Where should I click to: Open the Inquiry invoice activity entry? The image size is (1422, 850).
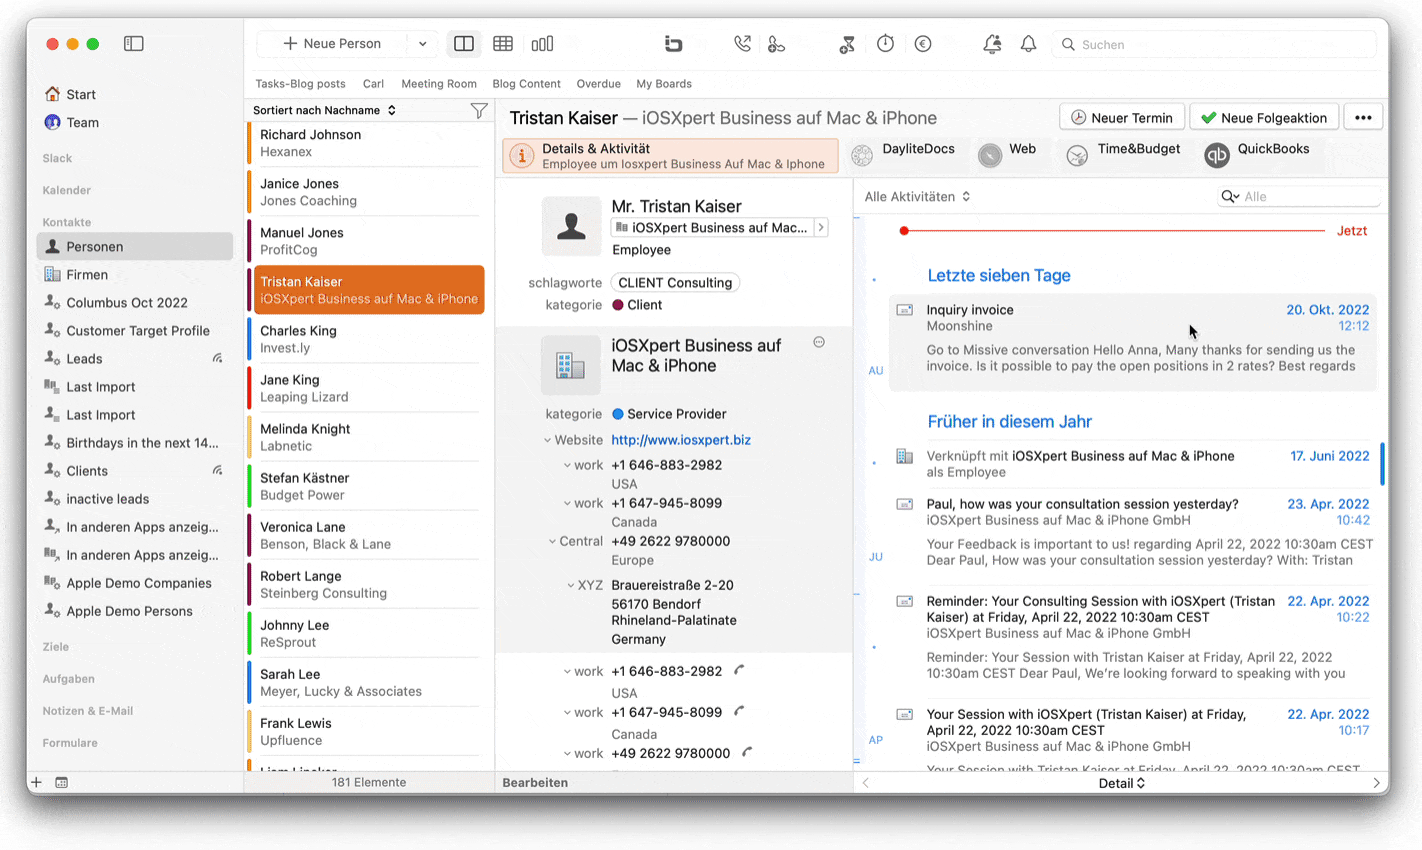[x=1133, y=342]
